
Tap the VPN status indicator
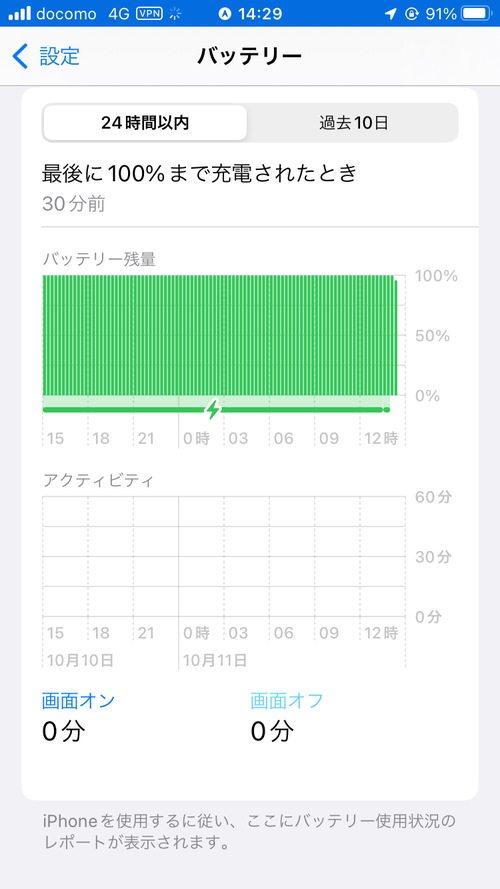(x=149, y=14)
